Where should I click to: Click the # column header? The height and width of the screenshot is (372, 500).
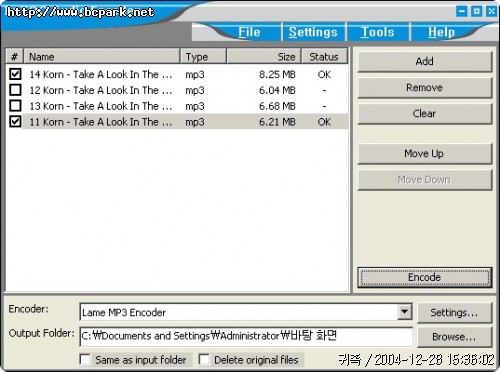click(x=15, y=56)
